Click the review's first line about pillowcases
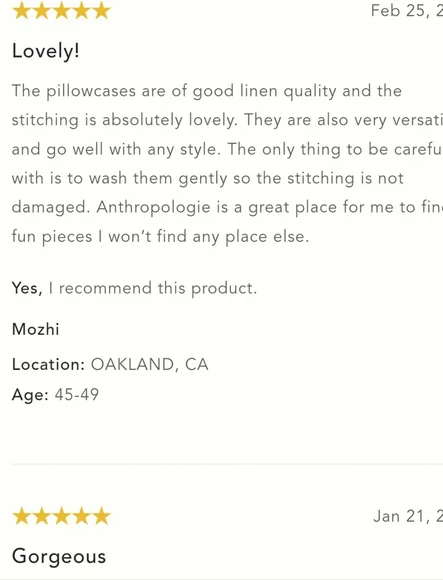This screenshot has width=443, height=580. tap(207, 91)
